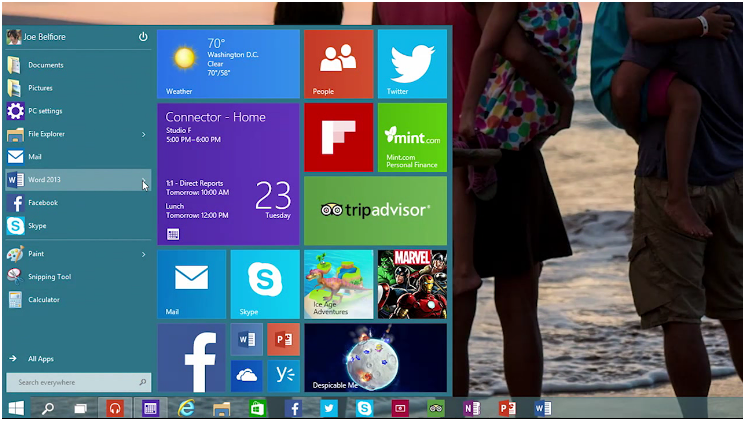Open the Skype tile

[265, 284]
